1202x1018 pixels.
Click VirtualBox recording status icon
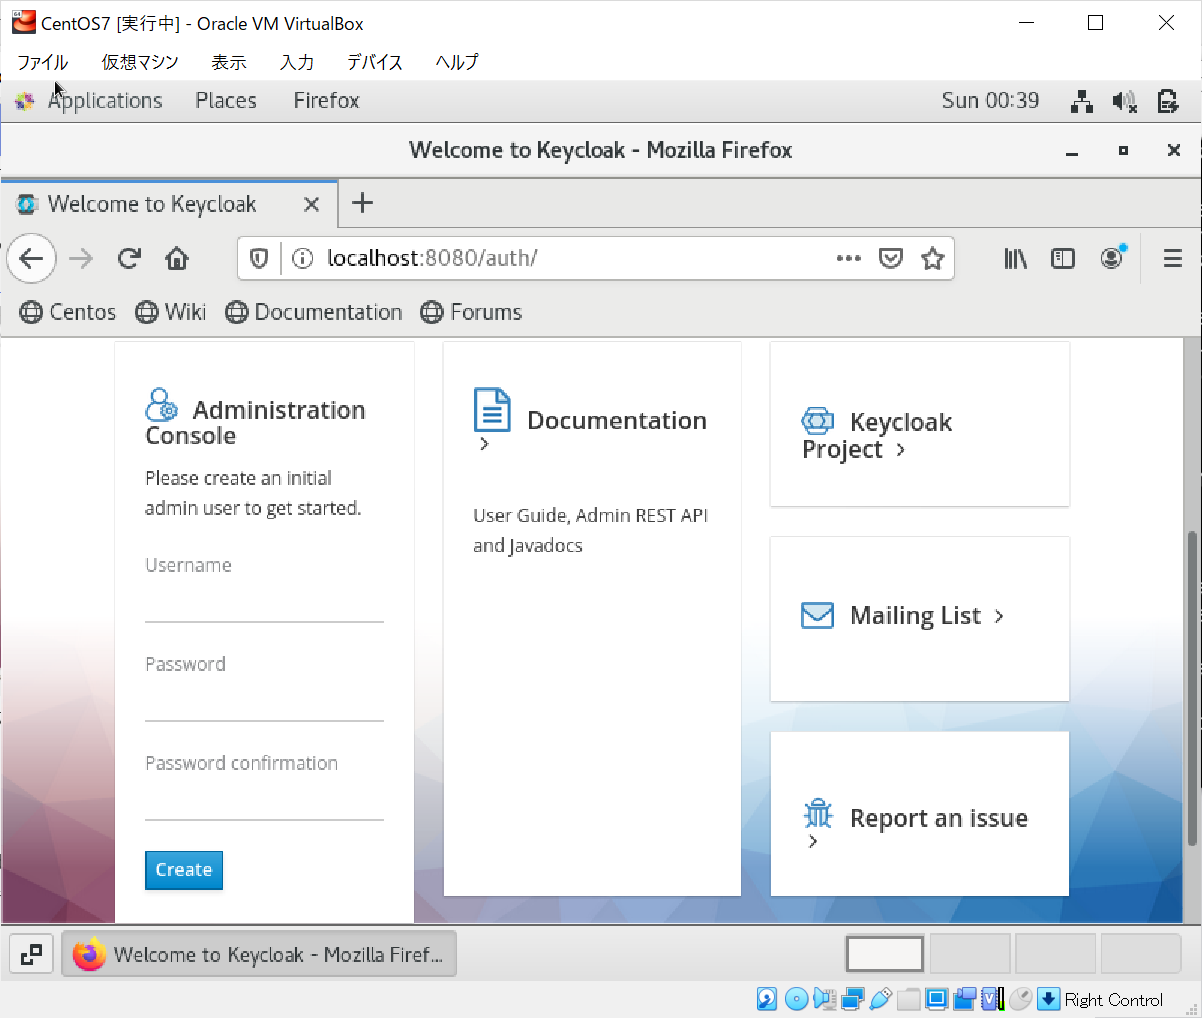pos(965,999)
